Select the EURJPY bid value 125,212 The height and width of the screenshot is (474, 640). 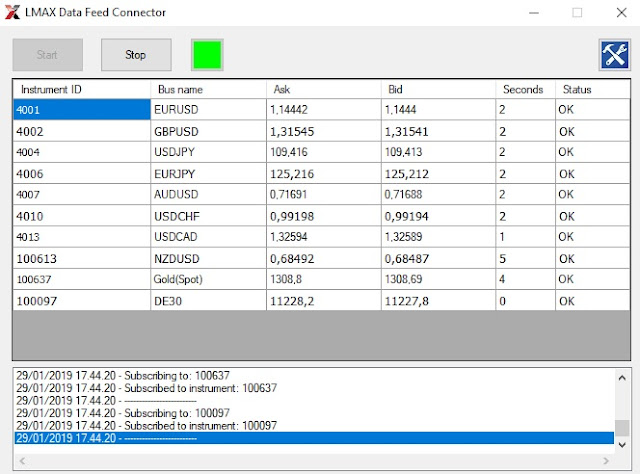(x=438, y=174)
